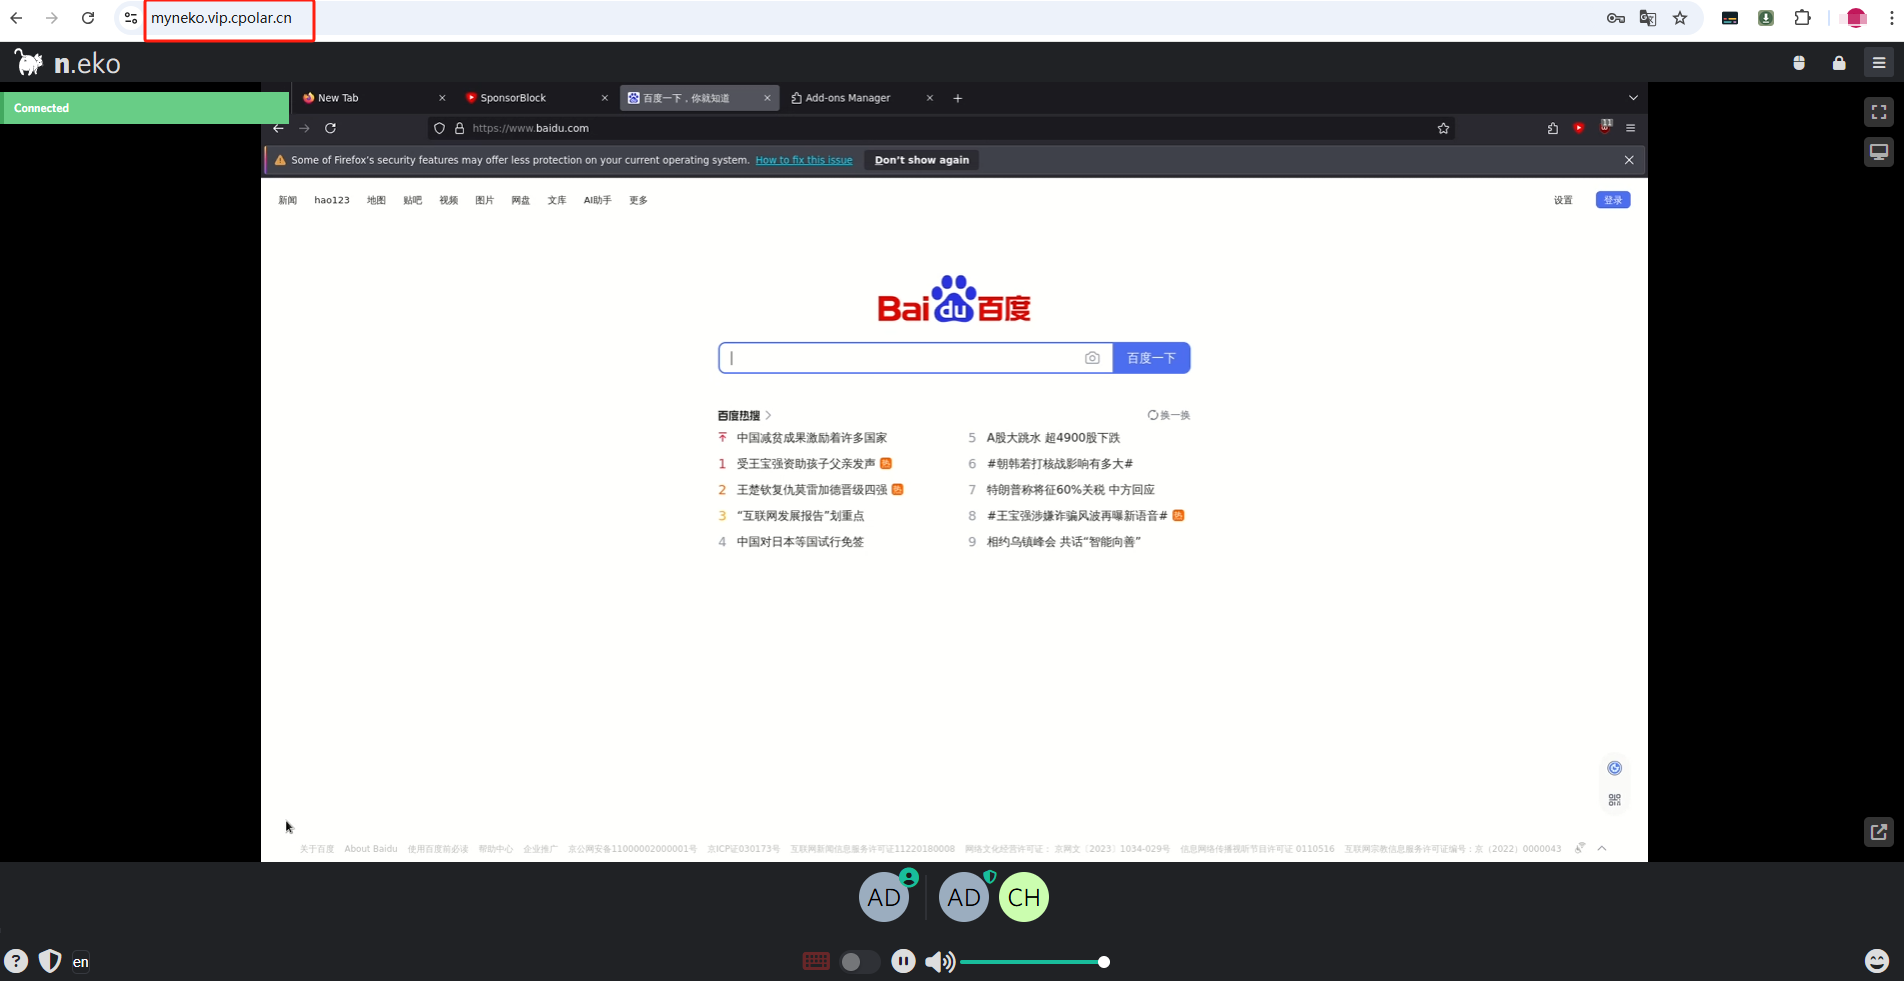Click the camera icon in Baidu's search box

pos(1091,357)
